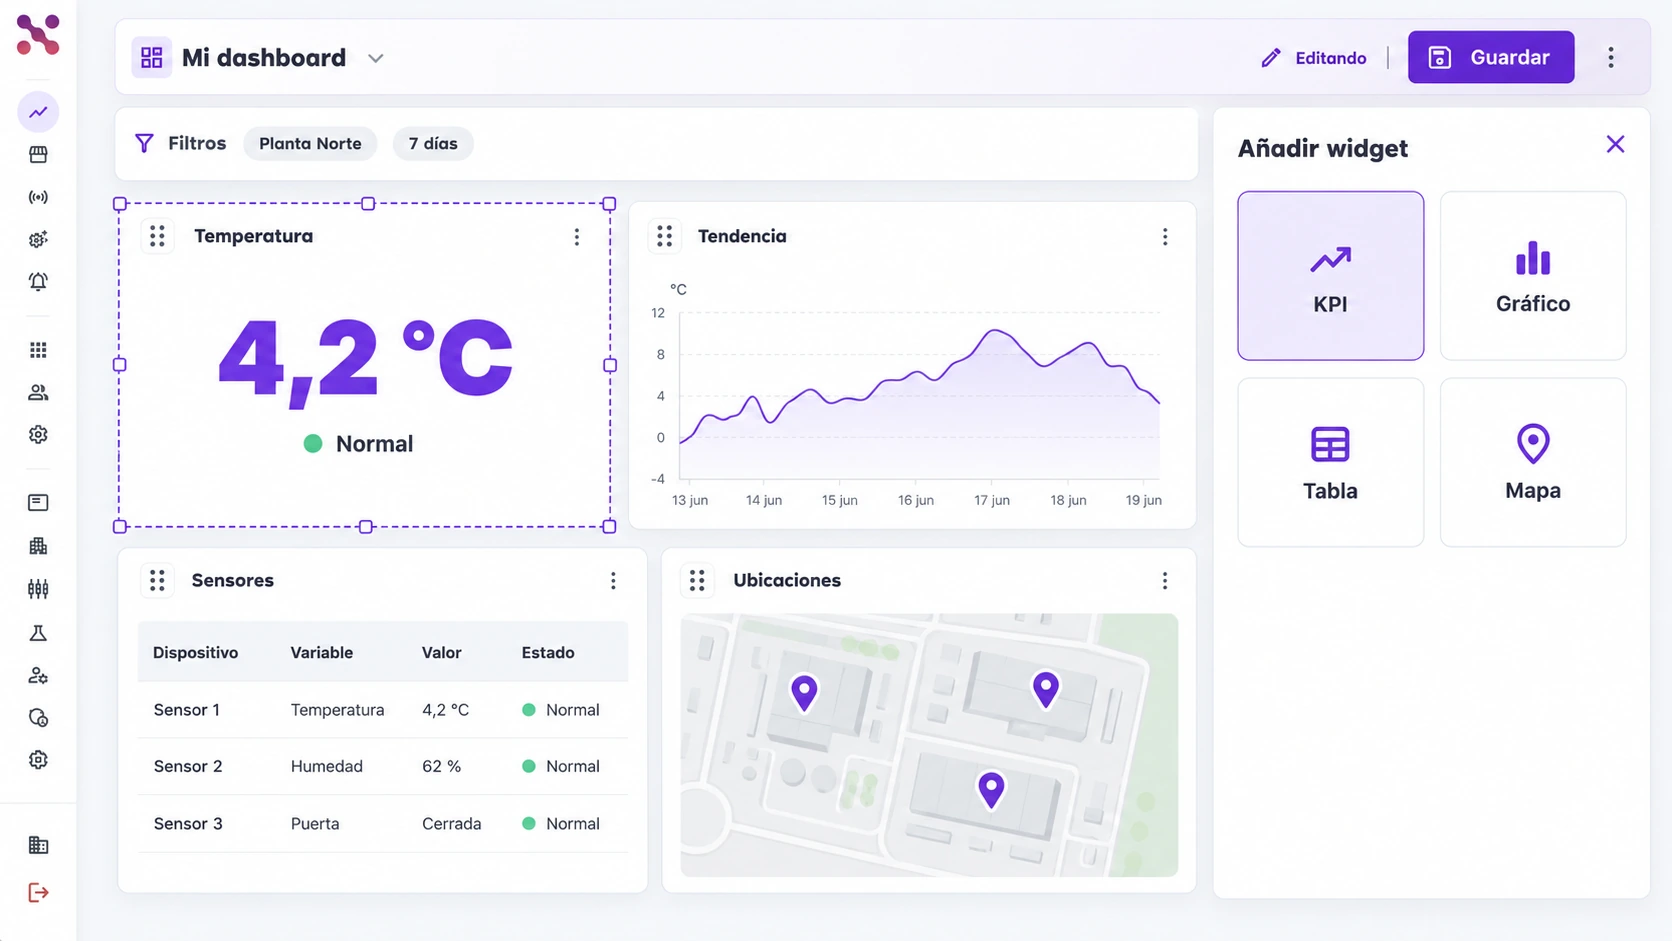This screenshot has height=941, width=1672.
Task: Open the alarm bell sidebar icon
Action: 38,282
